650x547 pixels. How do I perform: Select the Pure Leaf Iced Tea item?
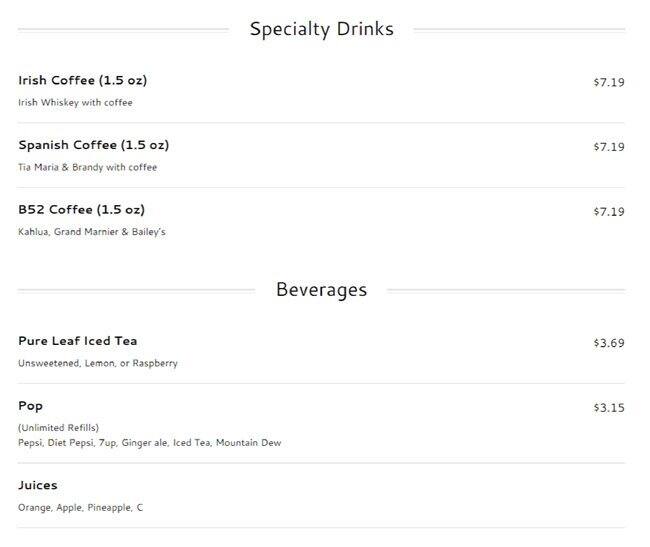78,341
